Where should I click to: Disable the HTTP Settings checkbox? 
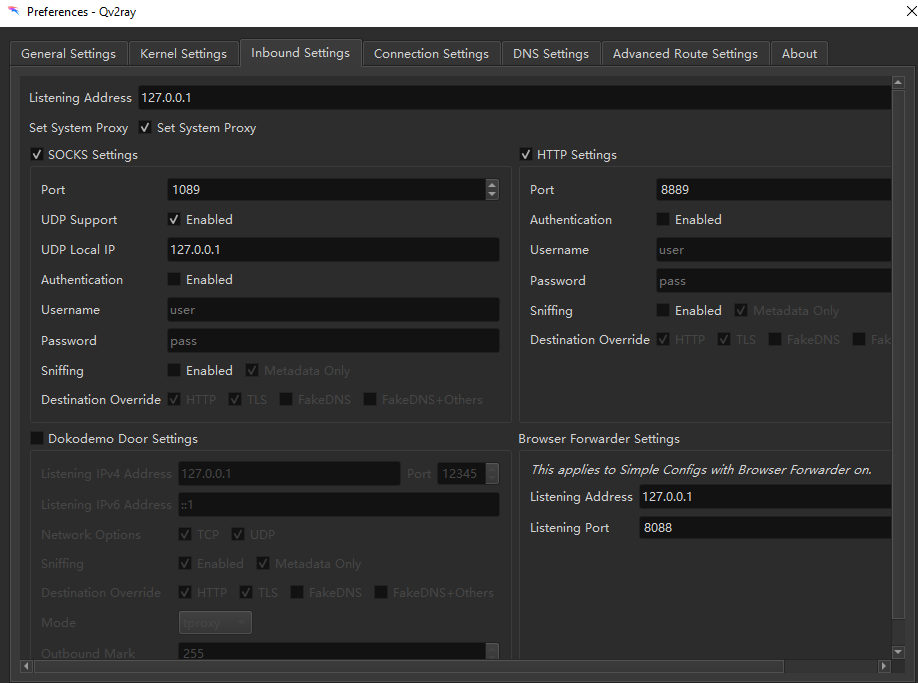pos(526,155)
